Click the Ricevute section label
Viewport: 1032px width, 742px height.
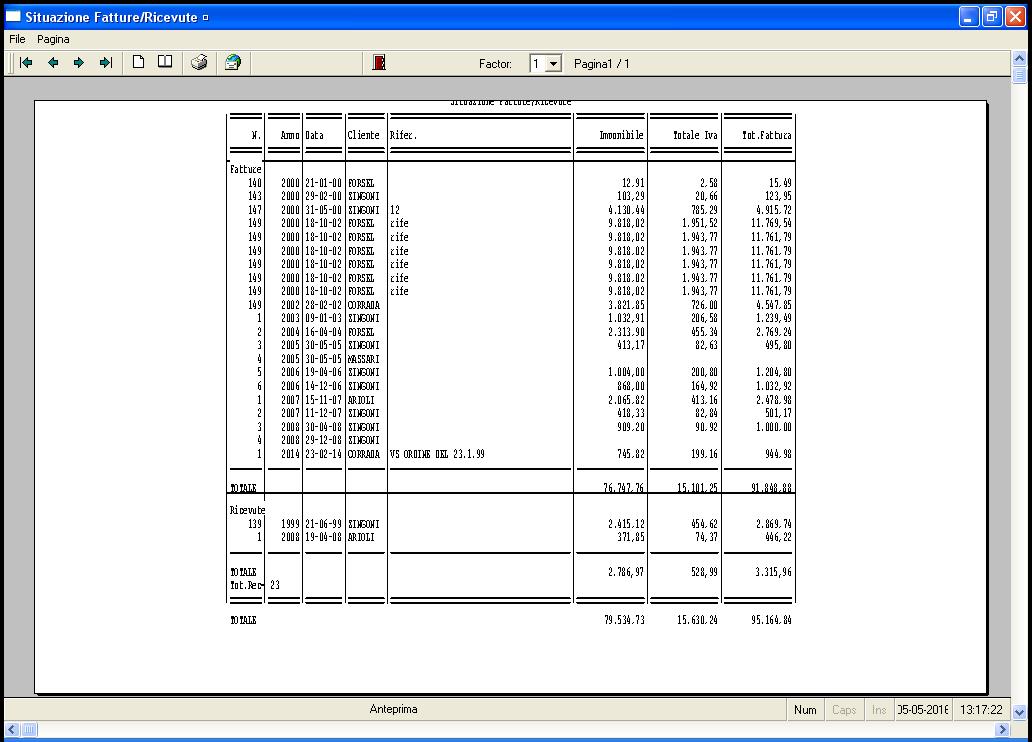tap(247, 510)
